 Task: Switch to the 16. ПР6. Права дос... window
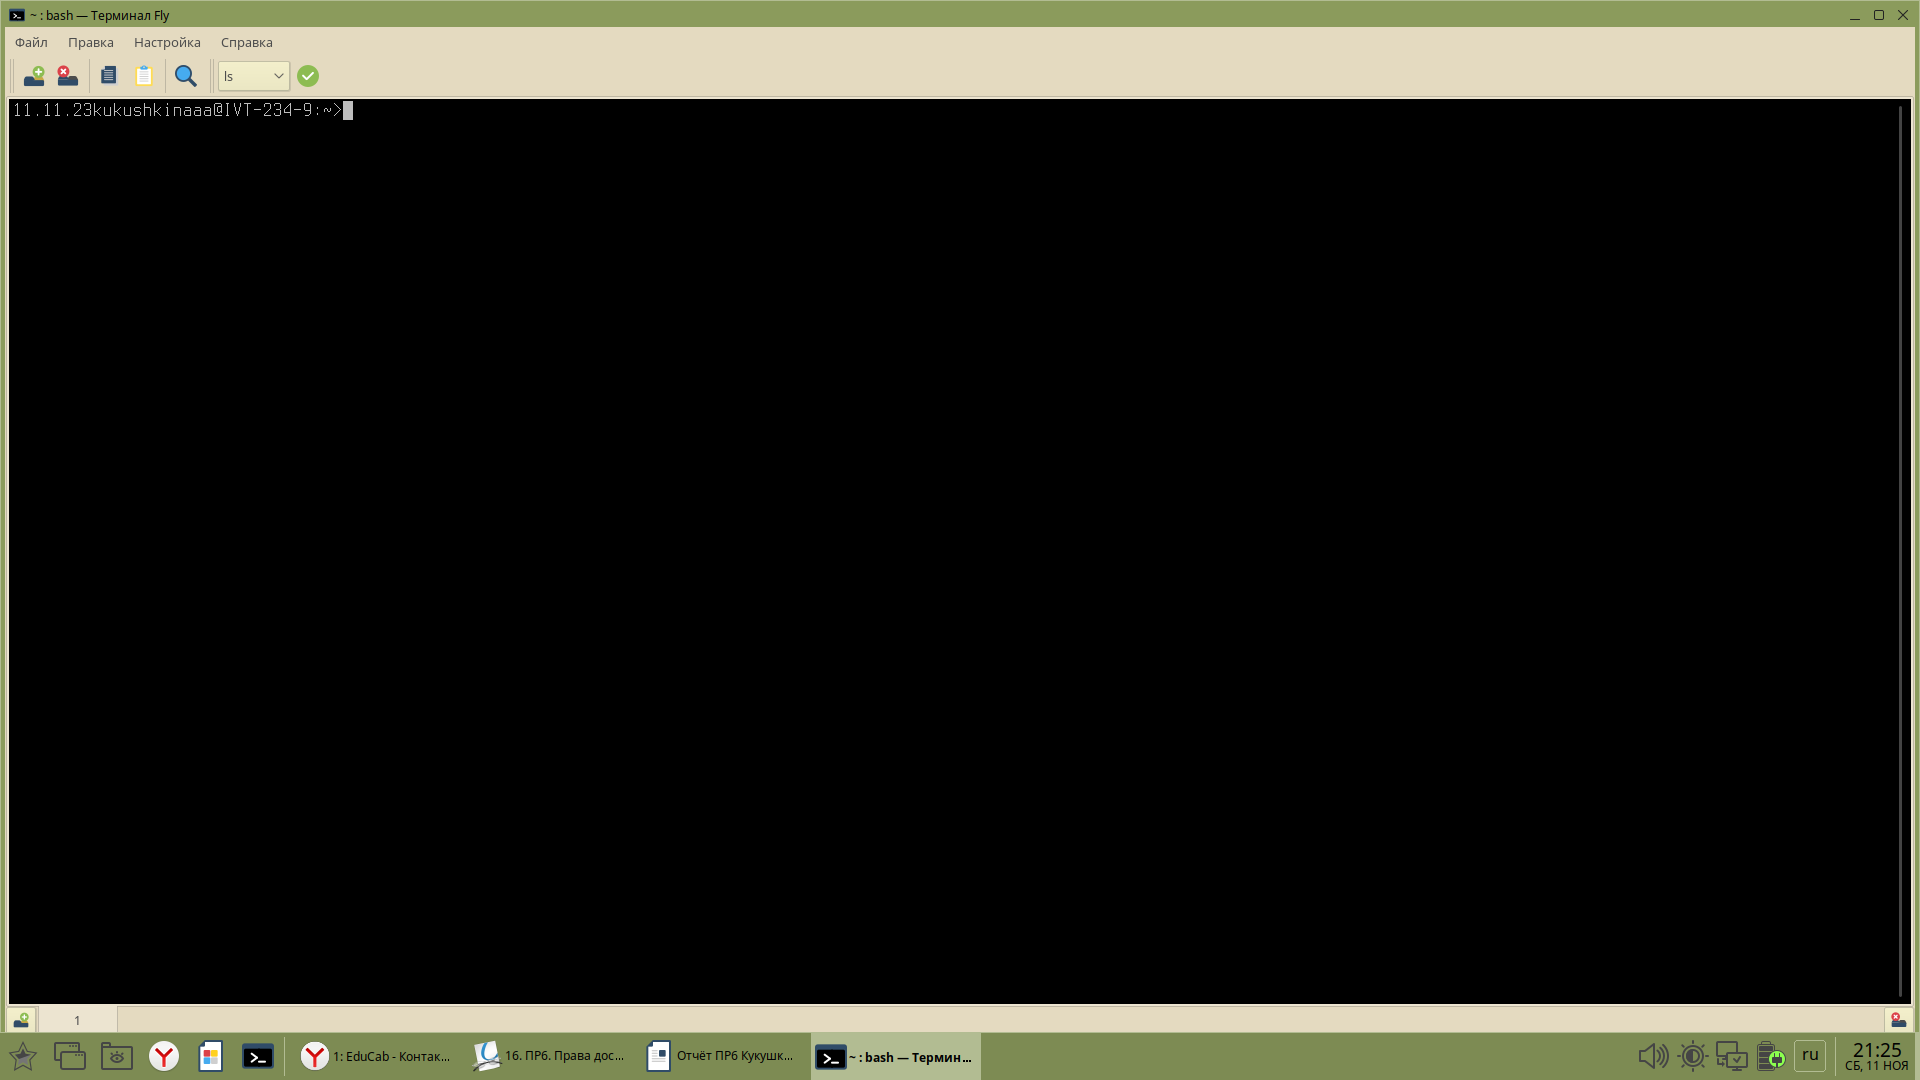(x=549, y=1056)
